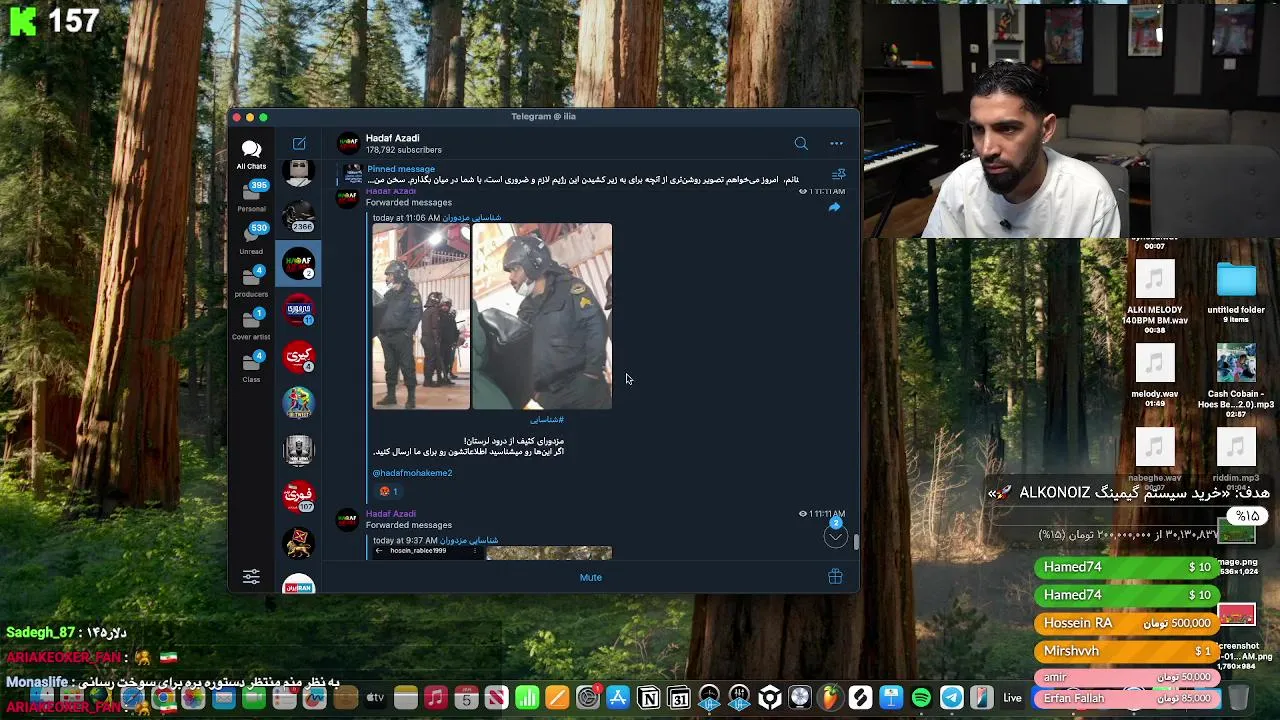Click the message list scrollbar thumb

(x=856, y=541)
